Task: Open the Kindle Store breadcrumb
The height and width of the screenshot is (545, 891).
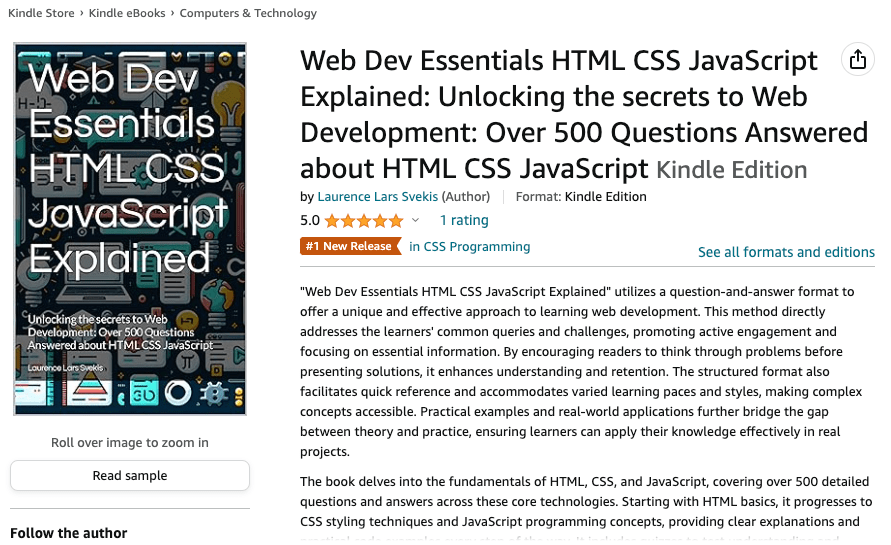Action: point(41,13)
